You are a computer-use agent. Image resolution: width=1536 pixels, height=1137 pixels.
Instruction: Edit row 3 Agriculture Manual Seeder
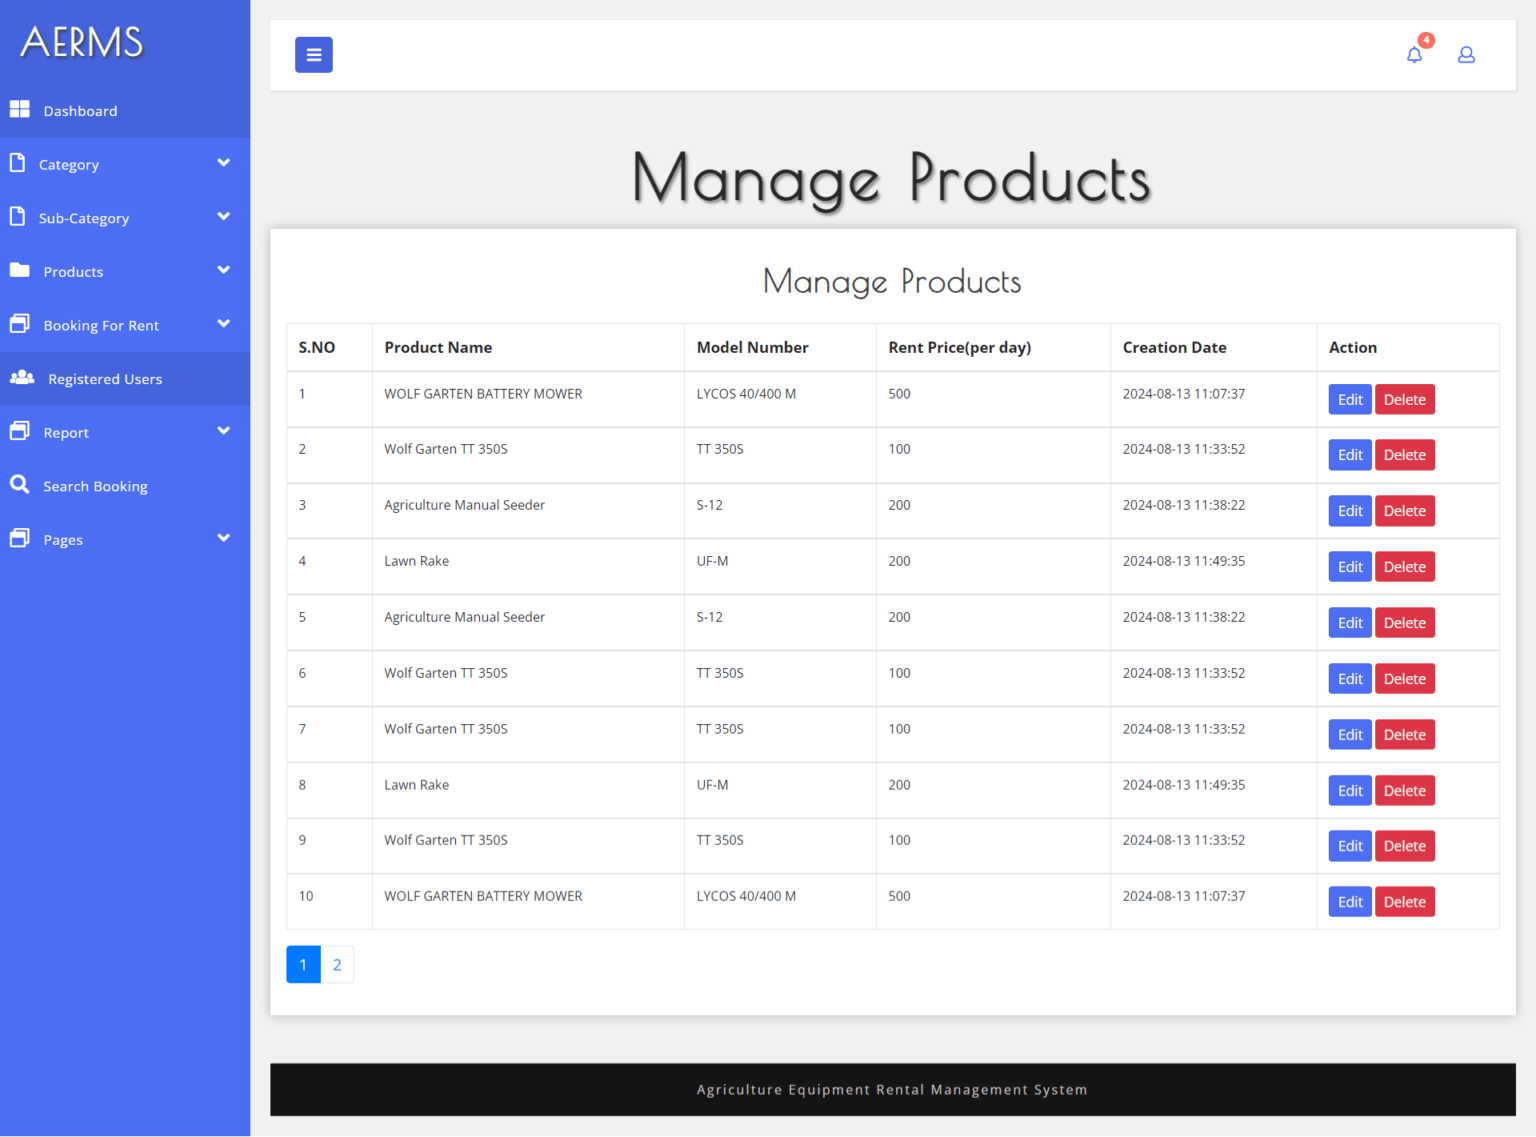[1350, 511]
